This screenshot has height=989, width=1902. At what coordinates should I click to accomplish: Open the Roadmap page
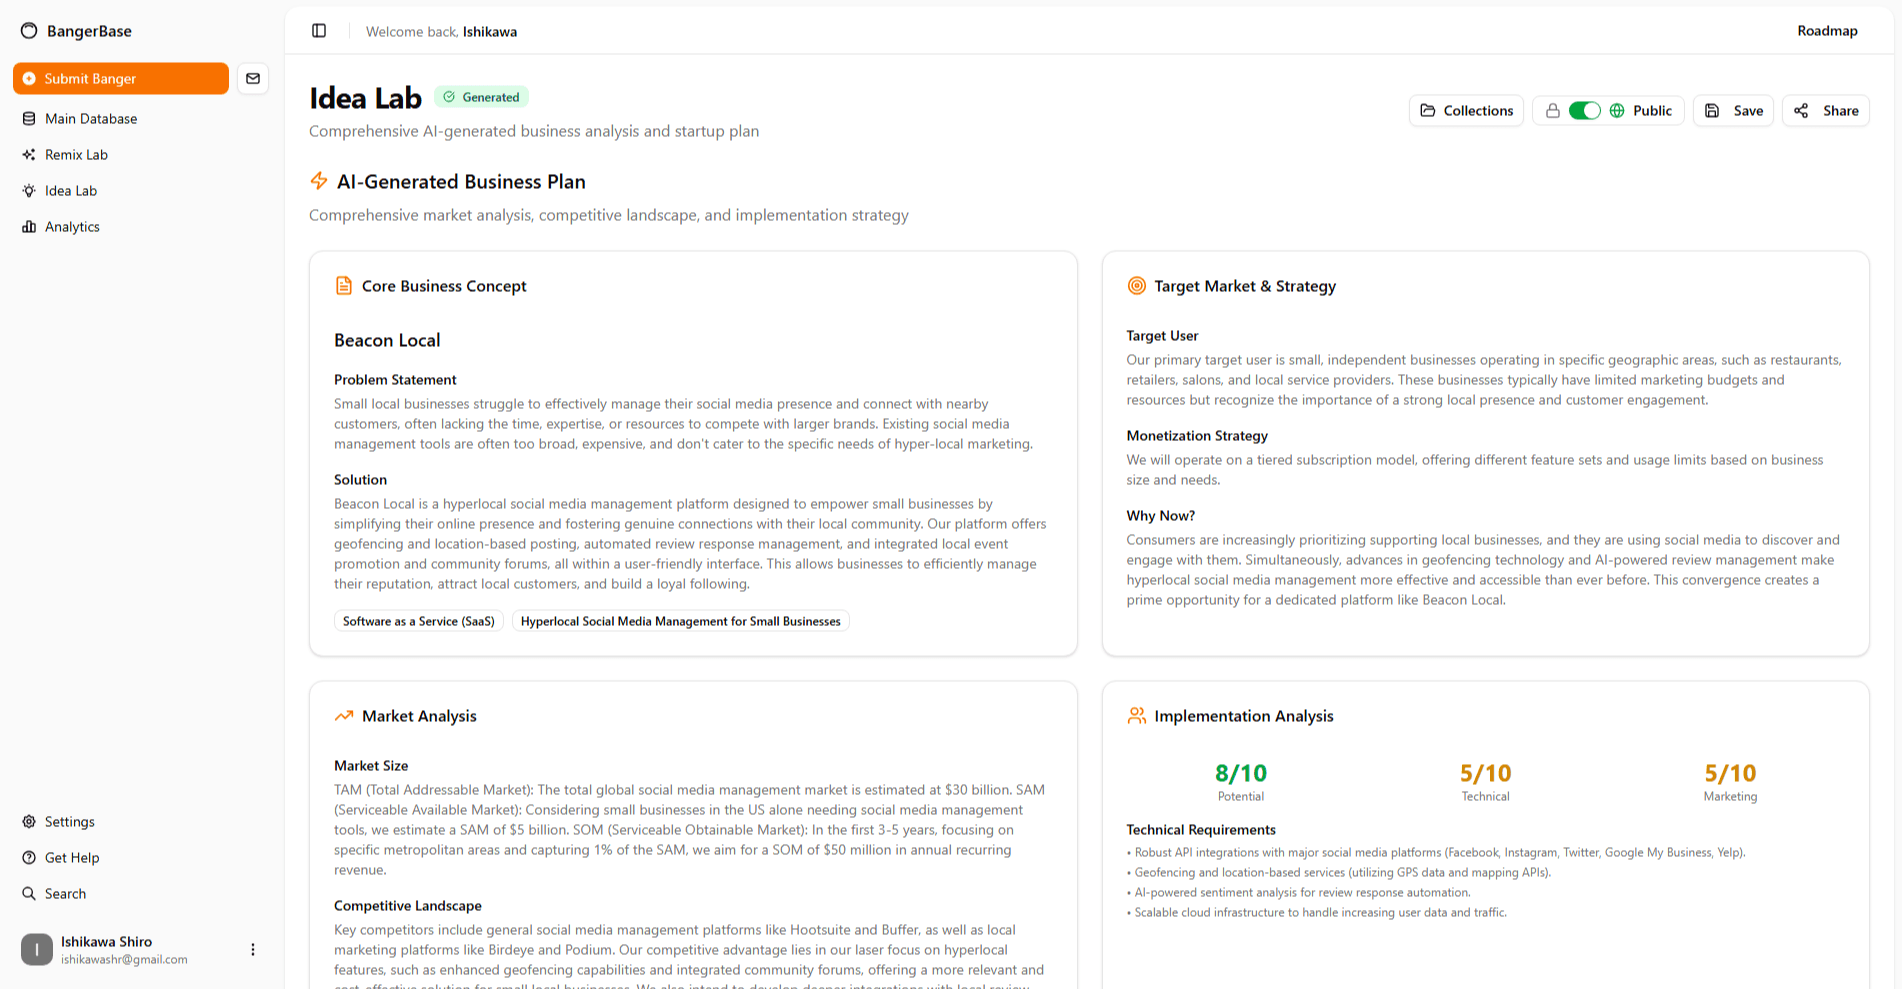tap(1827, 31)
